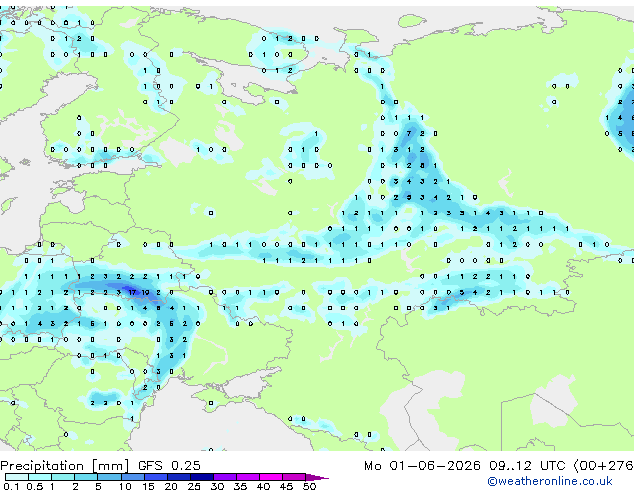Select the 2–5 mm legend color box
The width and height of the screenshot is (634, 490).
pos(86,477)
